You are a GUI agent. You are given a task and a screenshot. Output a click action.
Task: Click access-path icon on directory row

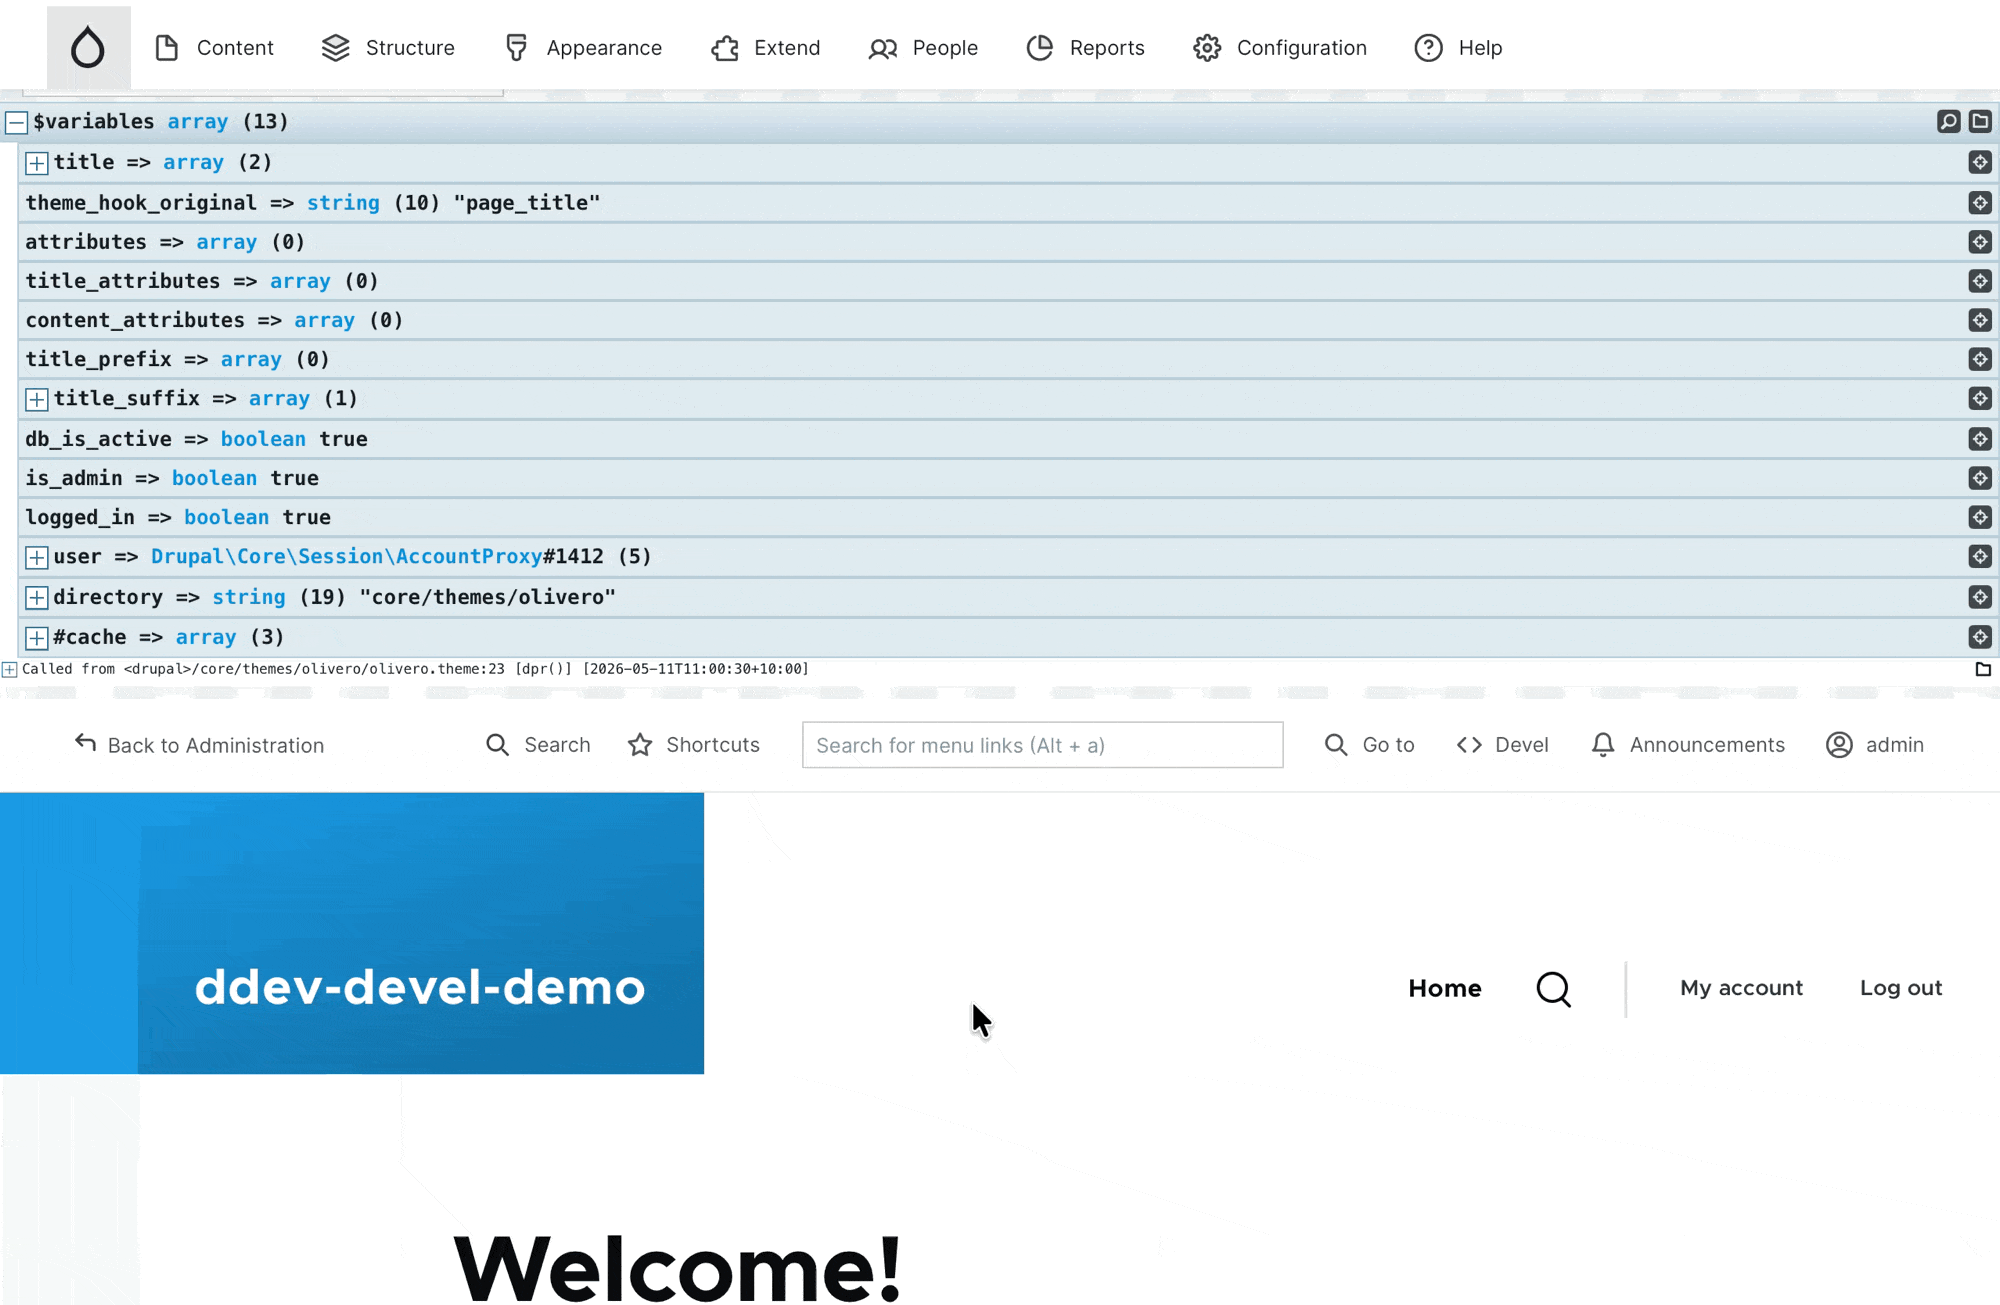pyautogui.click(x=1980, y=597)
